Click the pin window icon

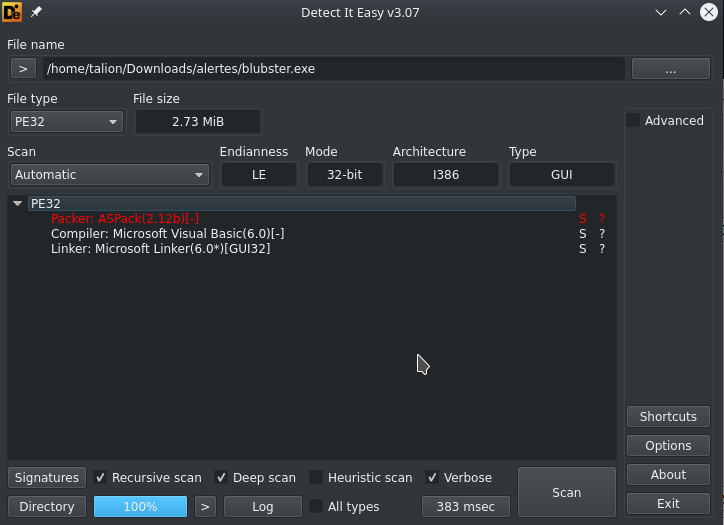[37, 12]
